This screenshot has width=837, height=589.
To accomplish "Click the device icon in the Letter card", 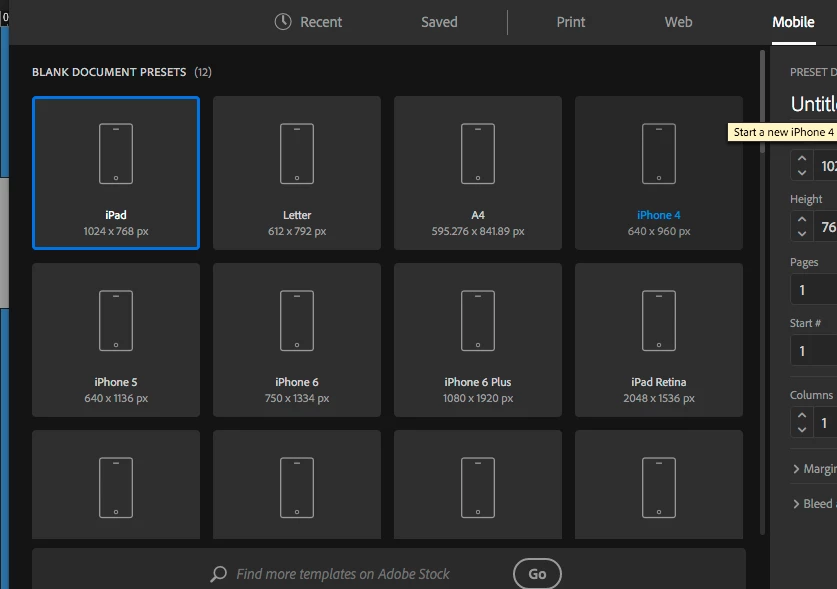I will click(x=297, y=154).
